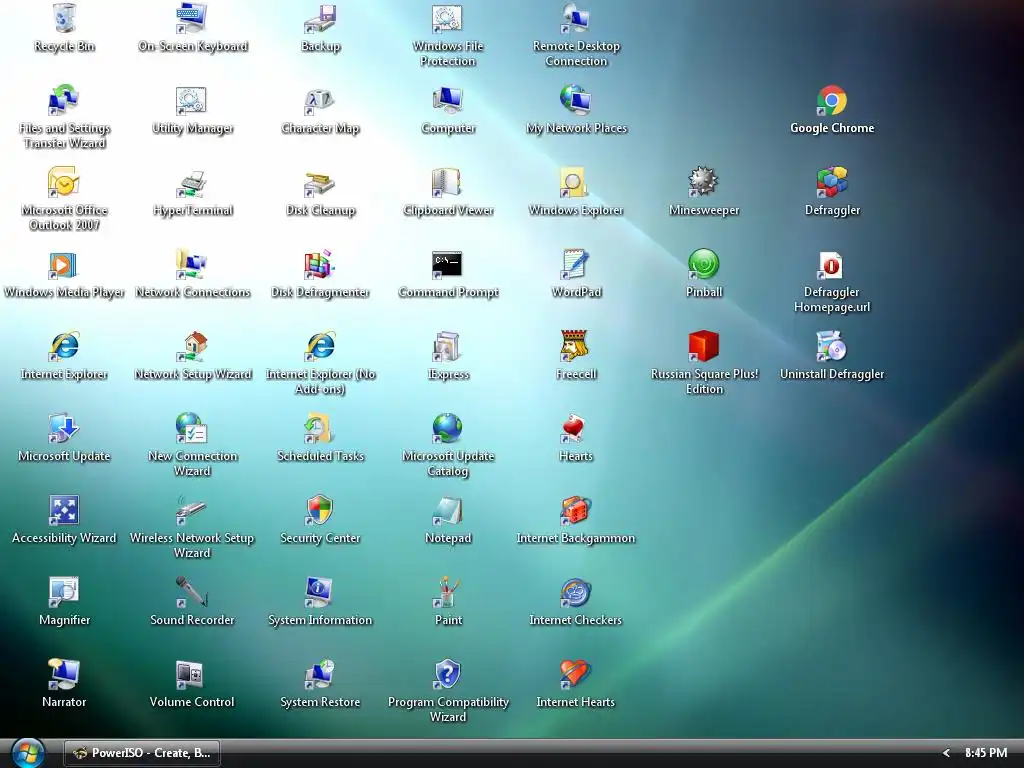Click Uninstall Defraggler shortcut
Image resolution: width=1024 pixels, height=768 pixels.
[x=832, y=346]
